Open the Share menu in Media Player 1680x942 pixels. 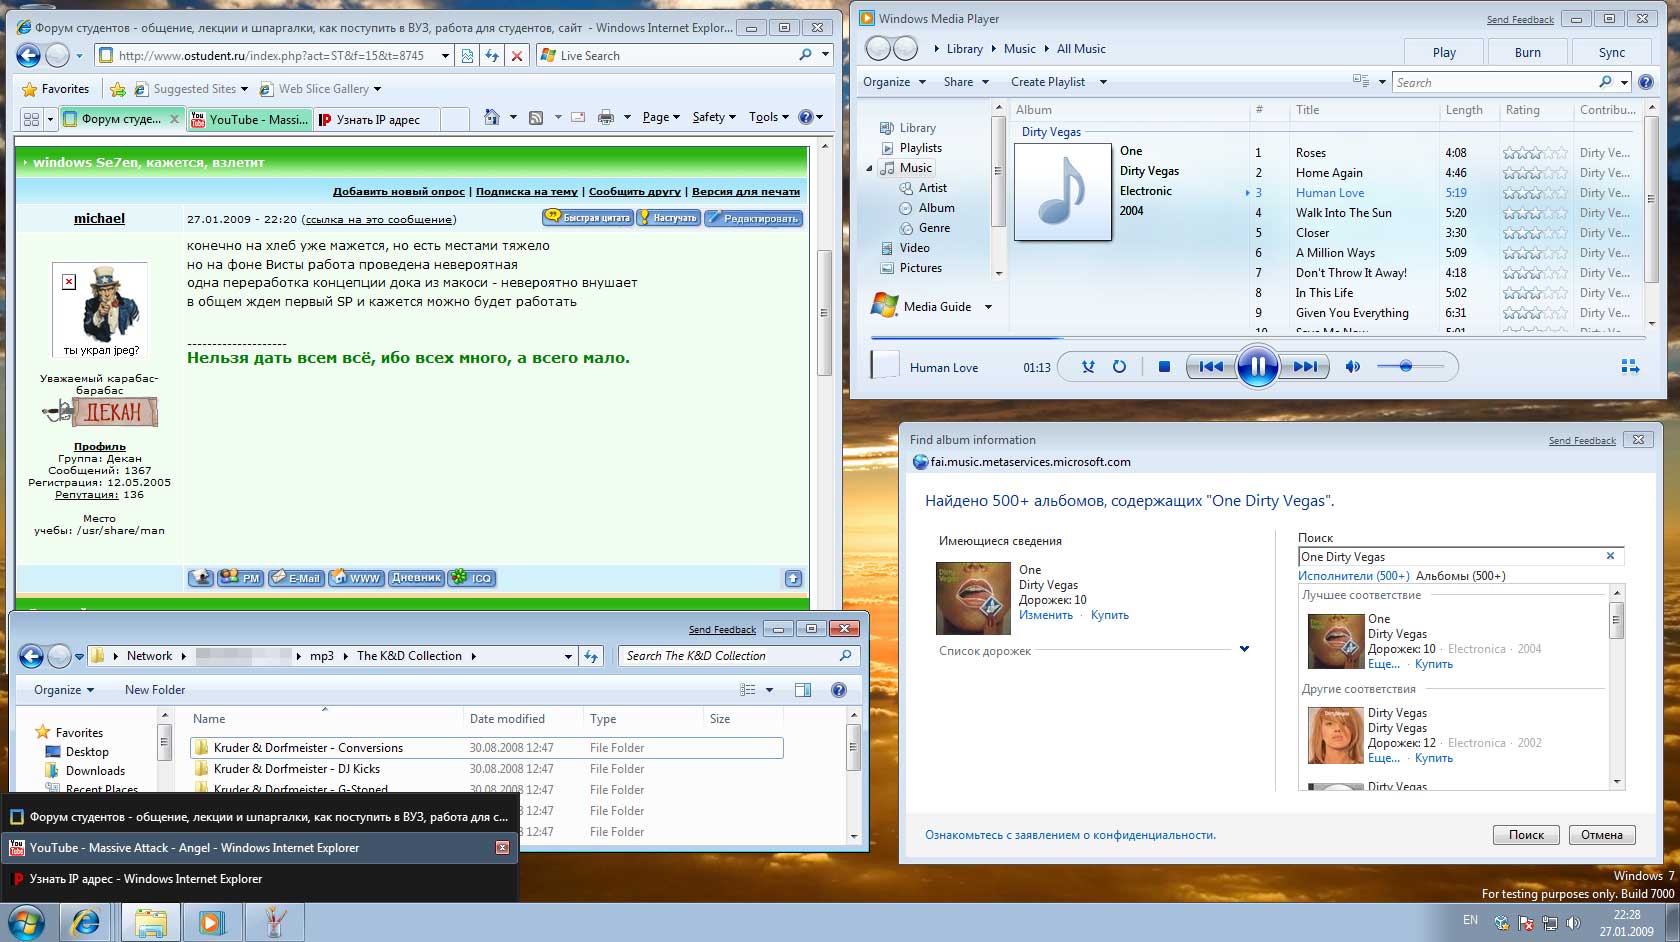tap(966, 82)
